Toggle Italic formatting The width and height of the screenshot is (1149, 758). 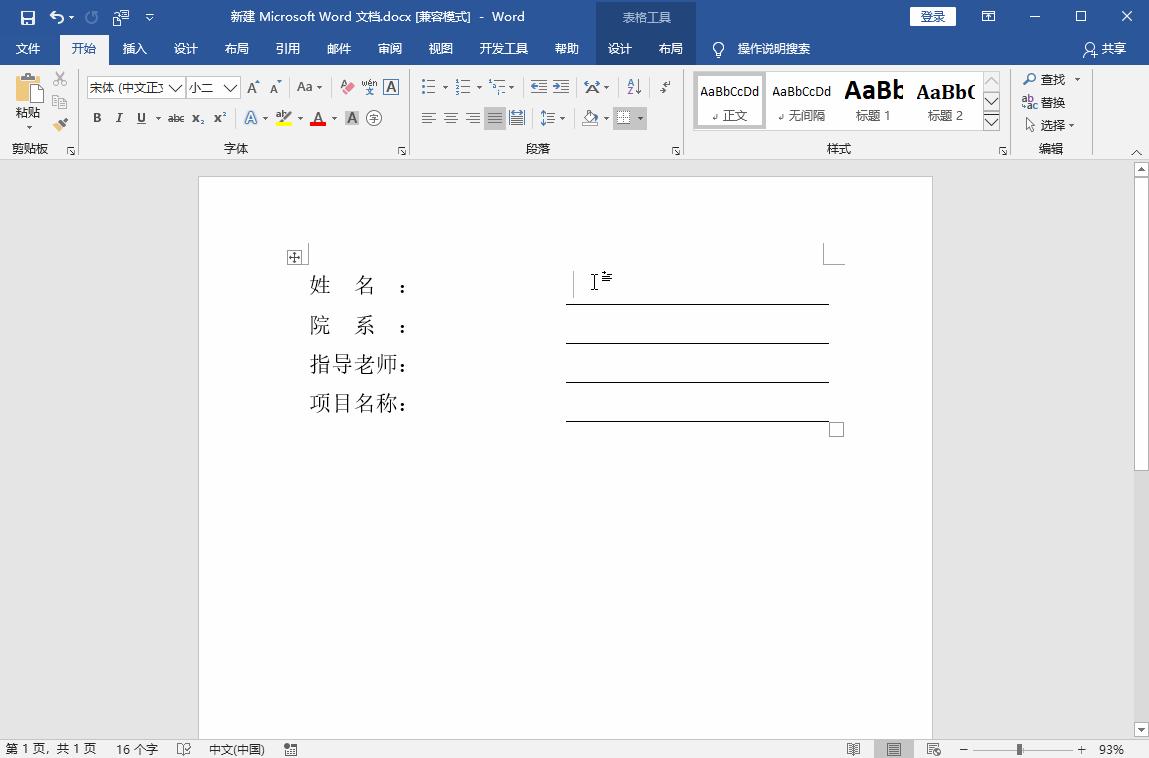point(119,118)
